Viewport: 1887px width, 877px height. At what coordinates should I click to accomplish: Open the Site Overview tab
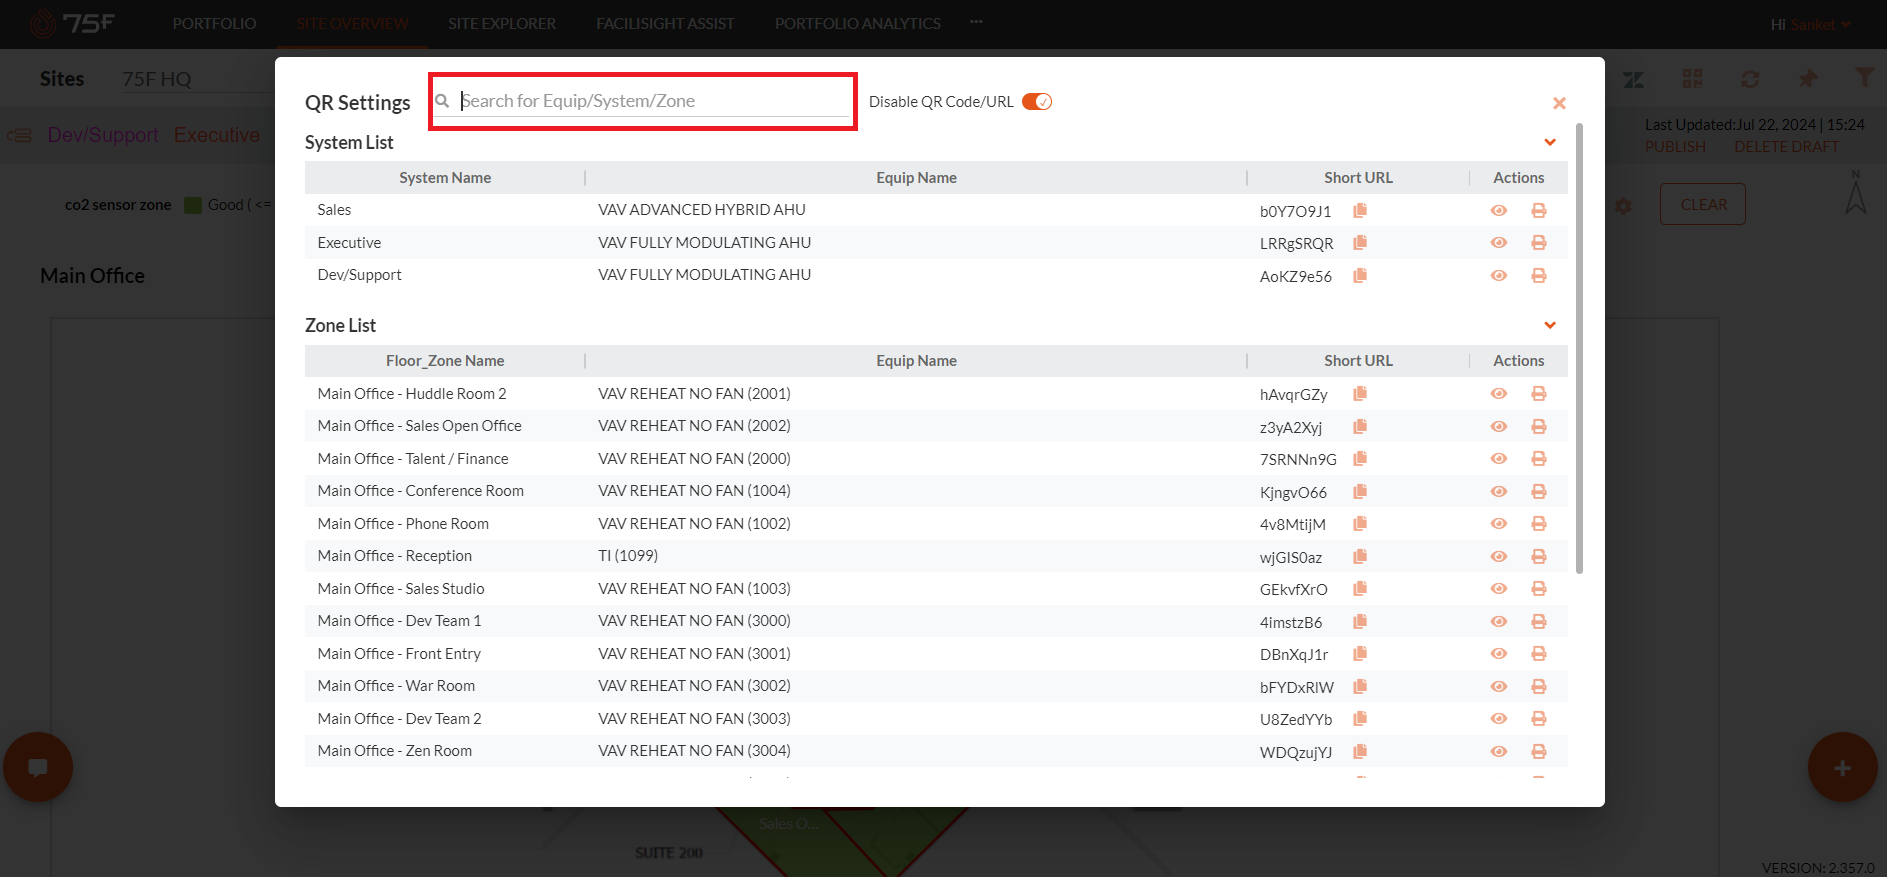click(352, 23)
